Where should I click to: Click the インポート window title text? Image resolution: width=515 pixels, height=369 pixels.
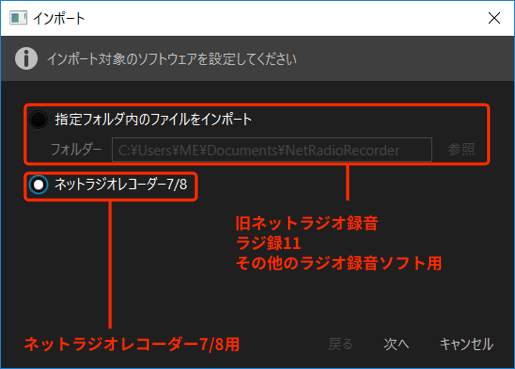(x=59, y=18)
